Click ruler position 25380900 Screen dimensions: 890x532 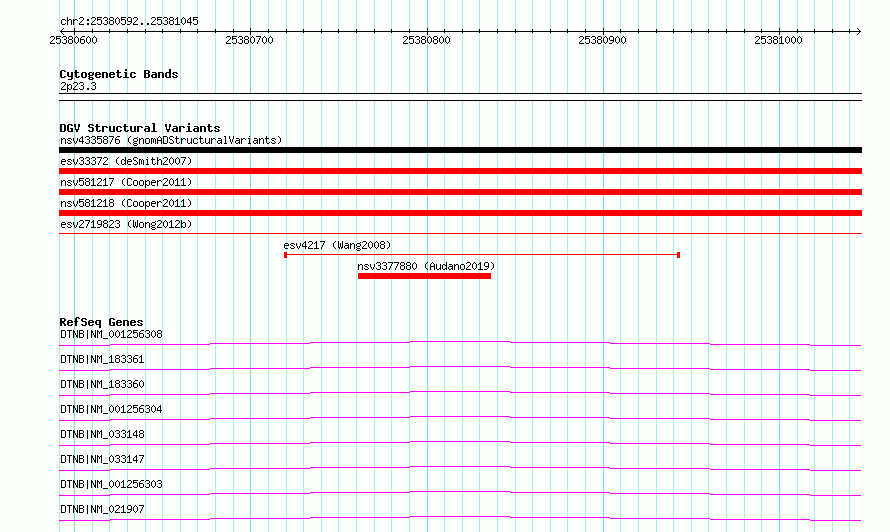point(602,40)
